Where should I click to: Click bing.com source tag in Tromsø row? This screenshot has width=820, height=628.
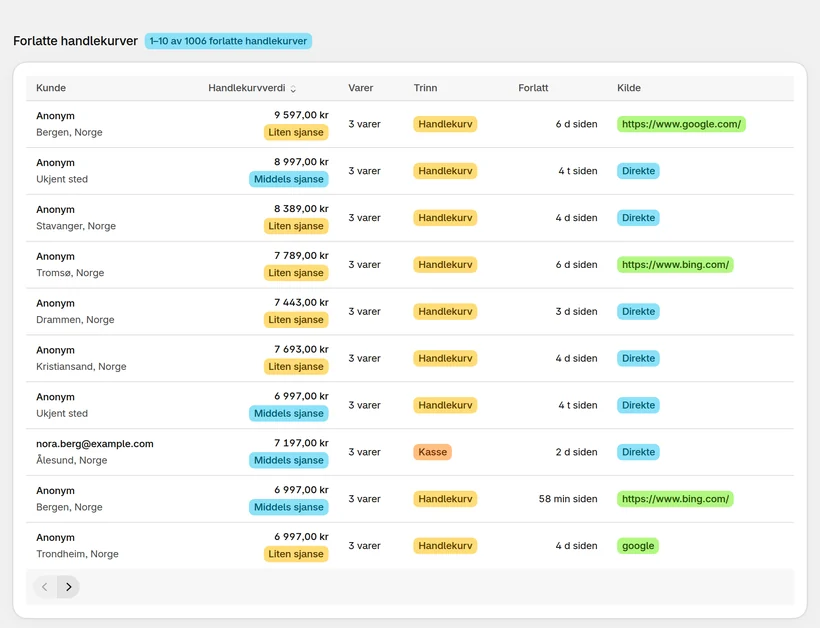point(675,265)
